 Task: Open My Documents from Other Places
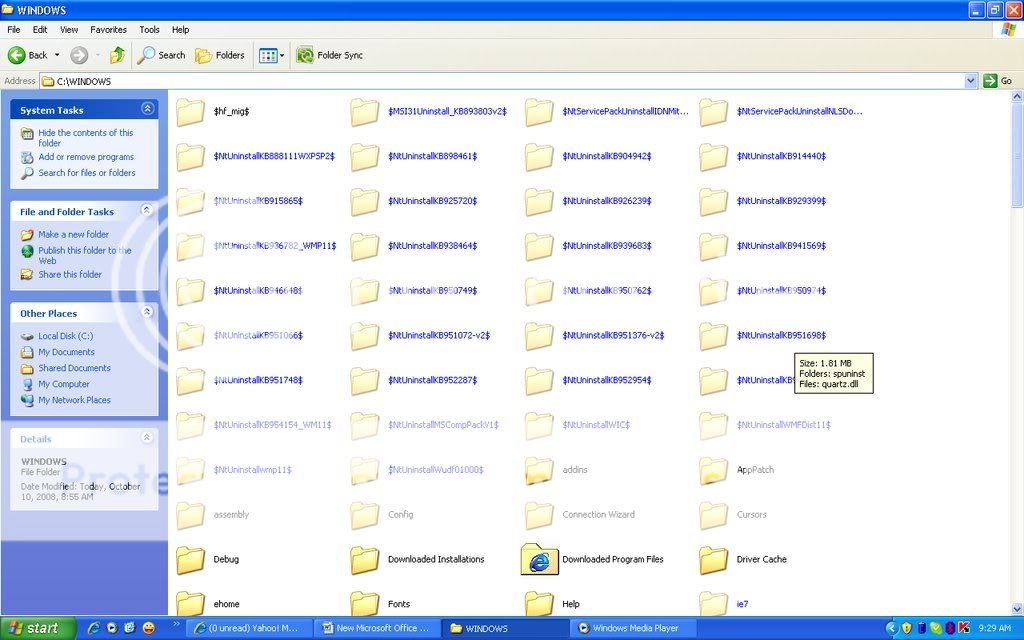66,352
